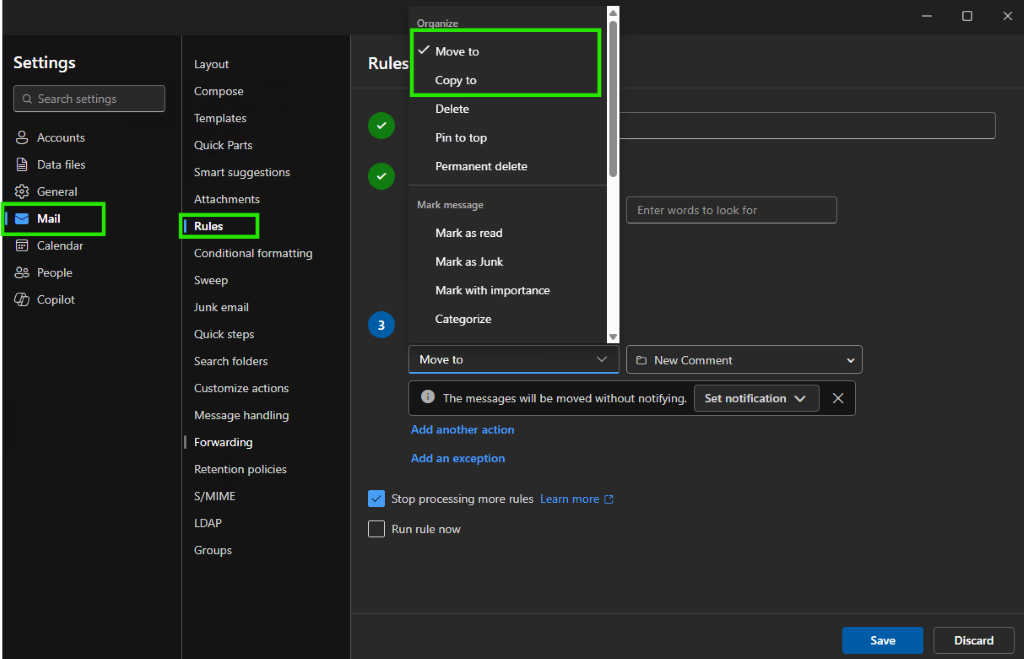Image resolution: width=1024 pixels, height=659 pixels.
Task: Choose the Delete action
Action: pos(506,108)
